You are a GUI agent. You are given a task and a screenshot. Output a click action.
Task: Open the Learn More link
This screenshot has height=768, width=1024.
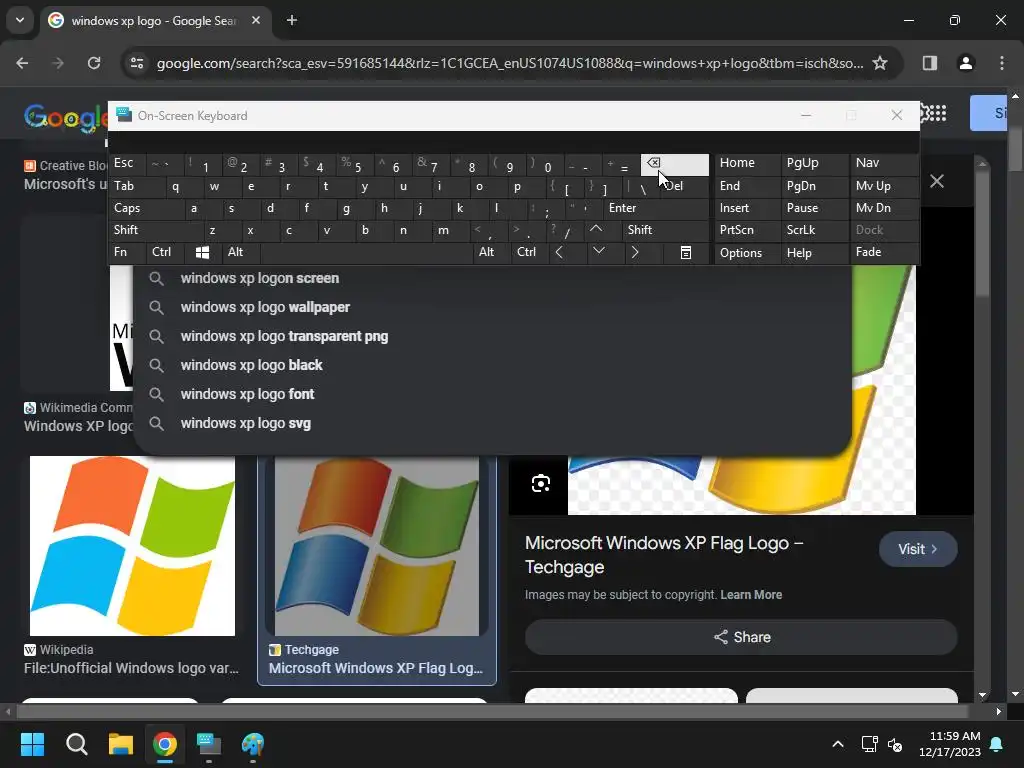[751, 595]
